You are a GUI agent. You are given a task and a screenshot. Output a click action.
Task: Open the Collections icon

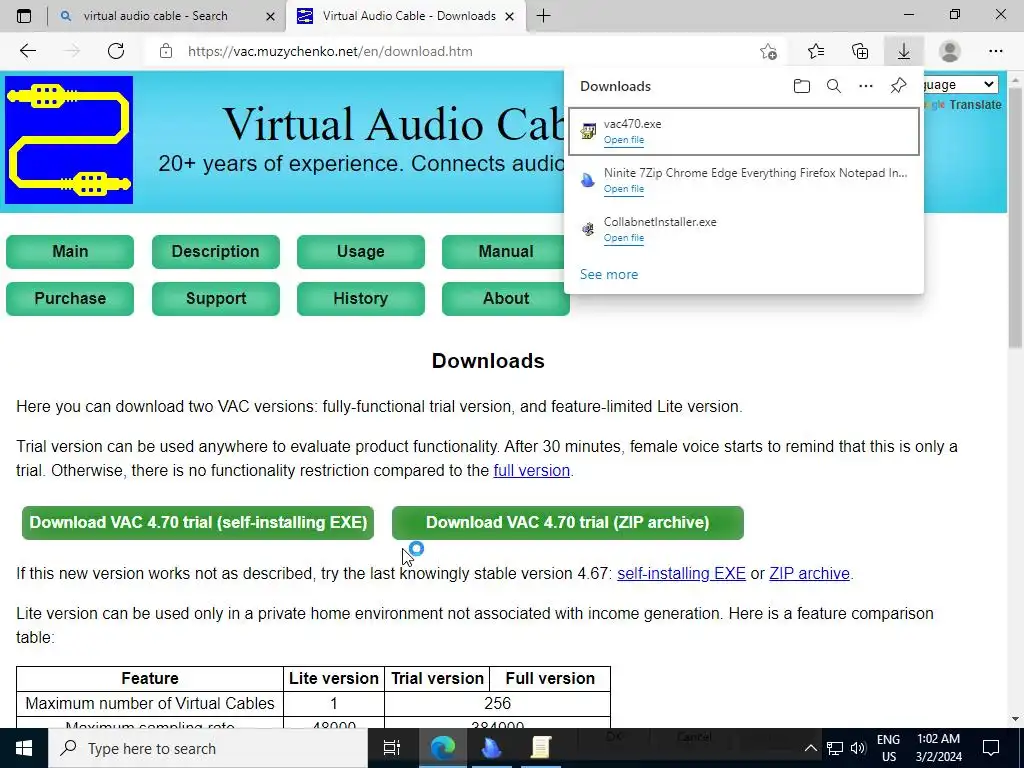860,51
